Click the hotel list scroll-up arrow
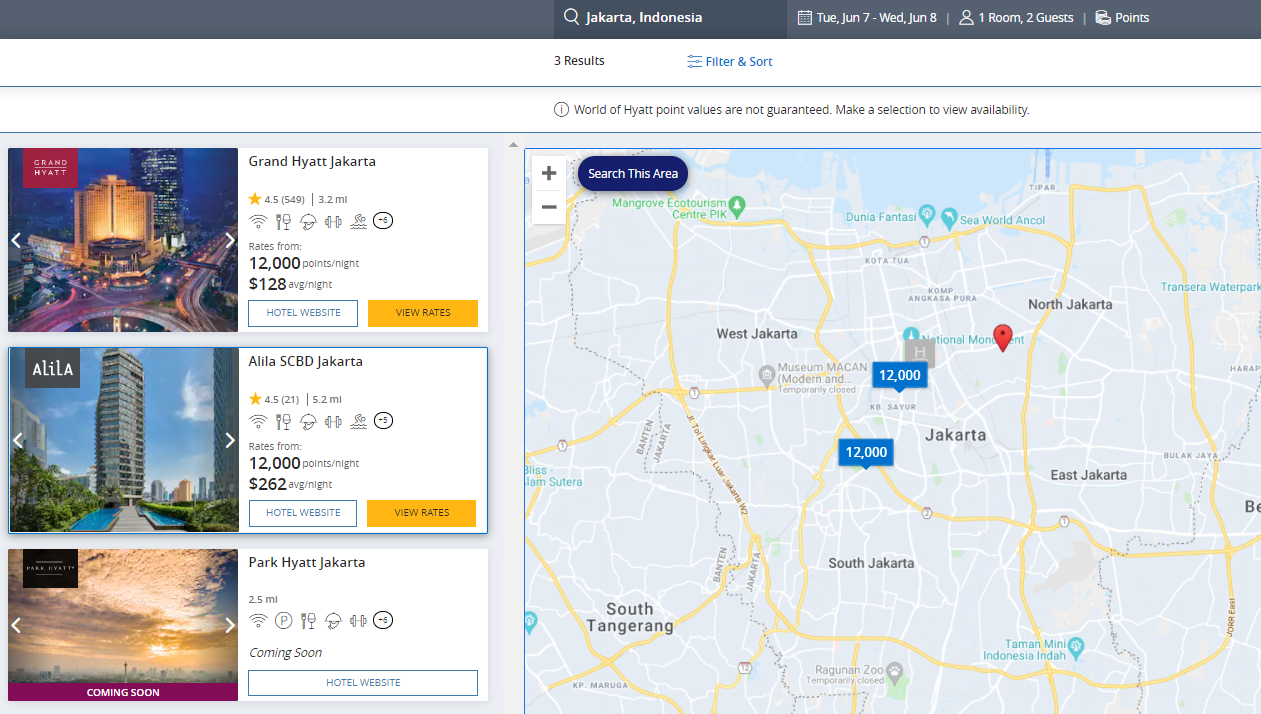Screen dimensions: 1261x714 click(514, 144)
